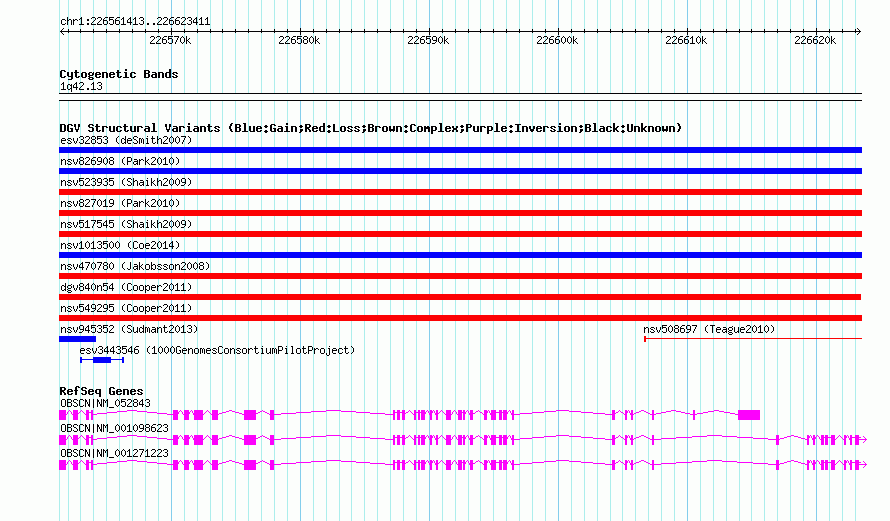Click the esv3443546 1000GenomesConsortiumPilotProject label
The height and width of the screenshot is (521, 890).
(x=217, y=350)
